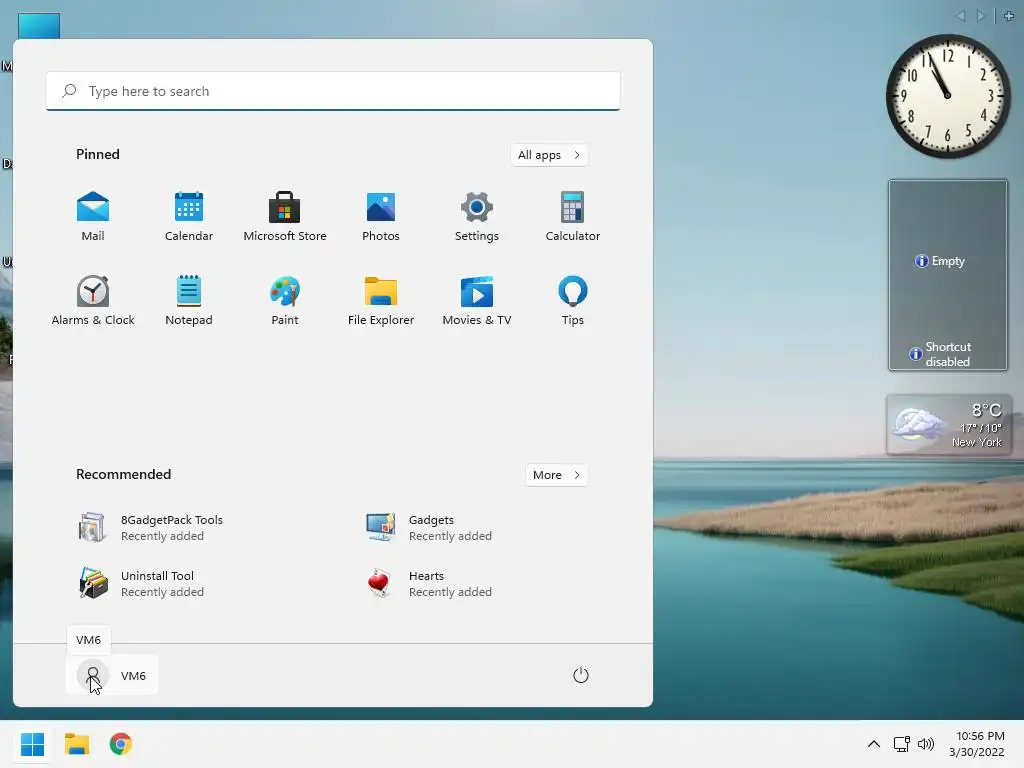
Task: Launch Movies & TV
Action: pyautogui.click(x=477, y=301)
